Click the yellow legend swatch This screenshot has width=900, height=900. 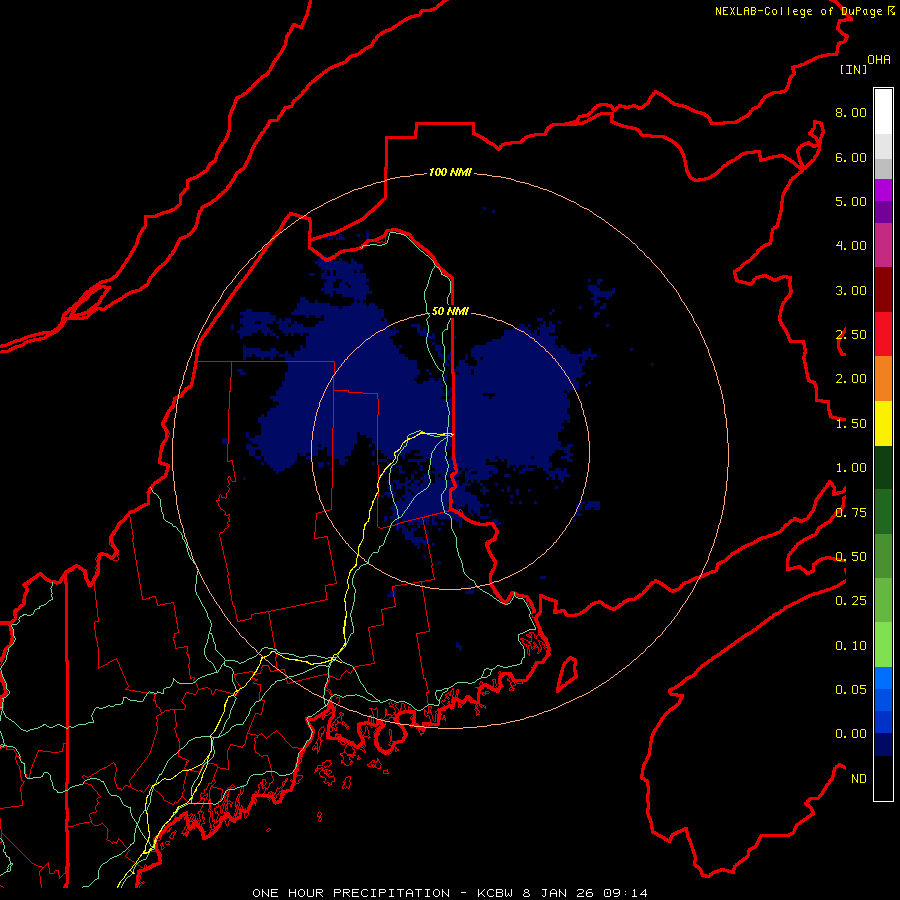[x=883, y=423]
